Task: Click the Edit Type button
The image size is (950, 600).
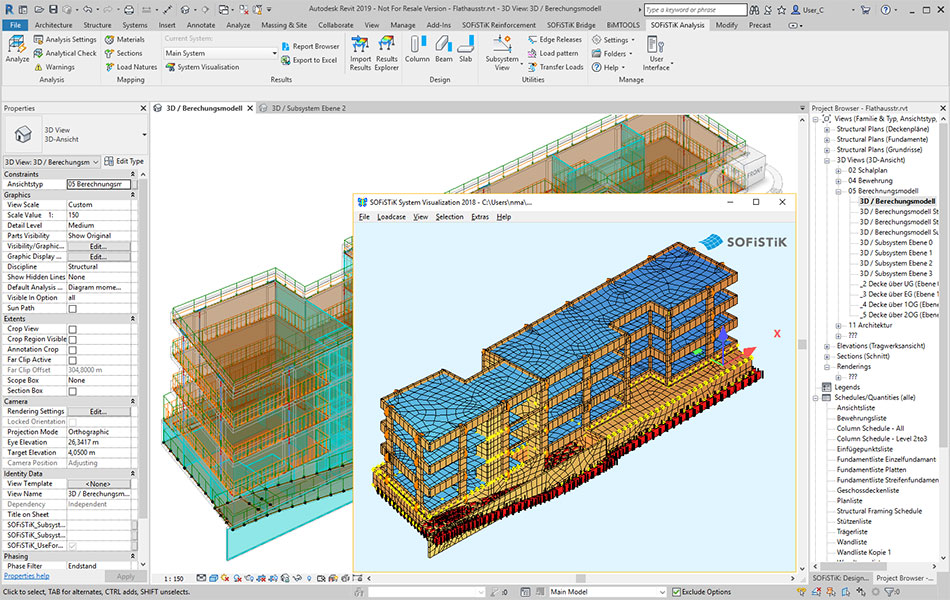Action: 124,161
